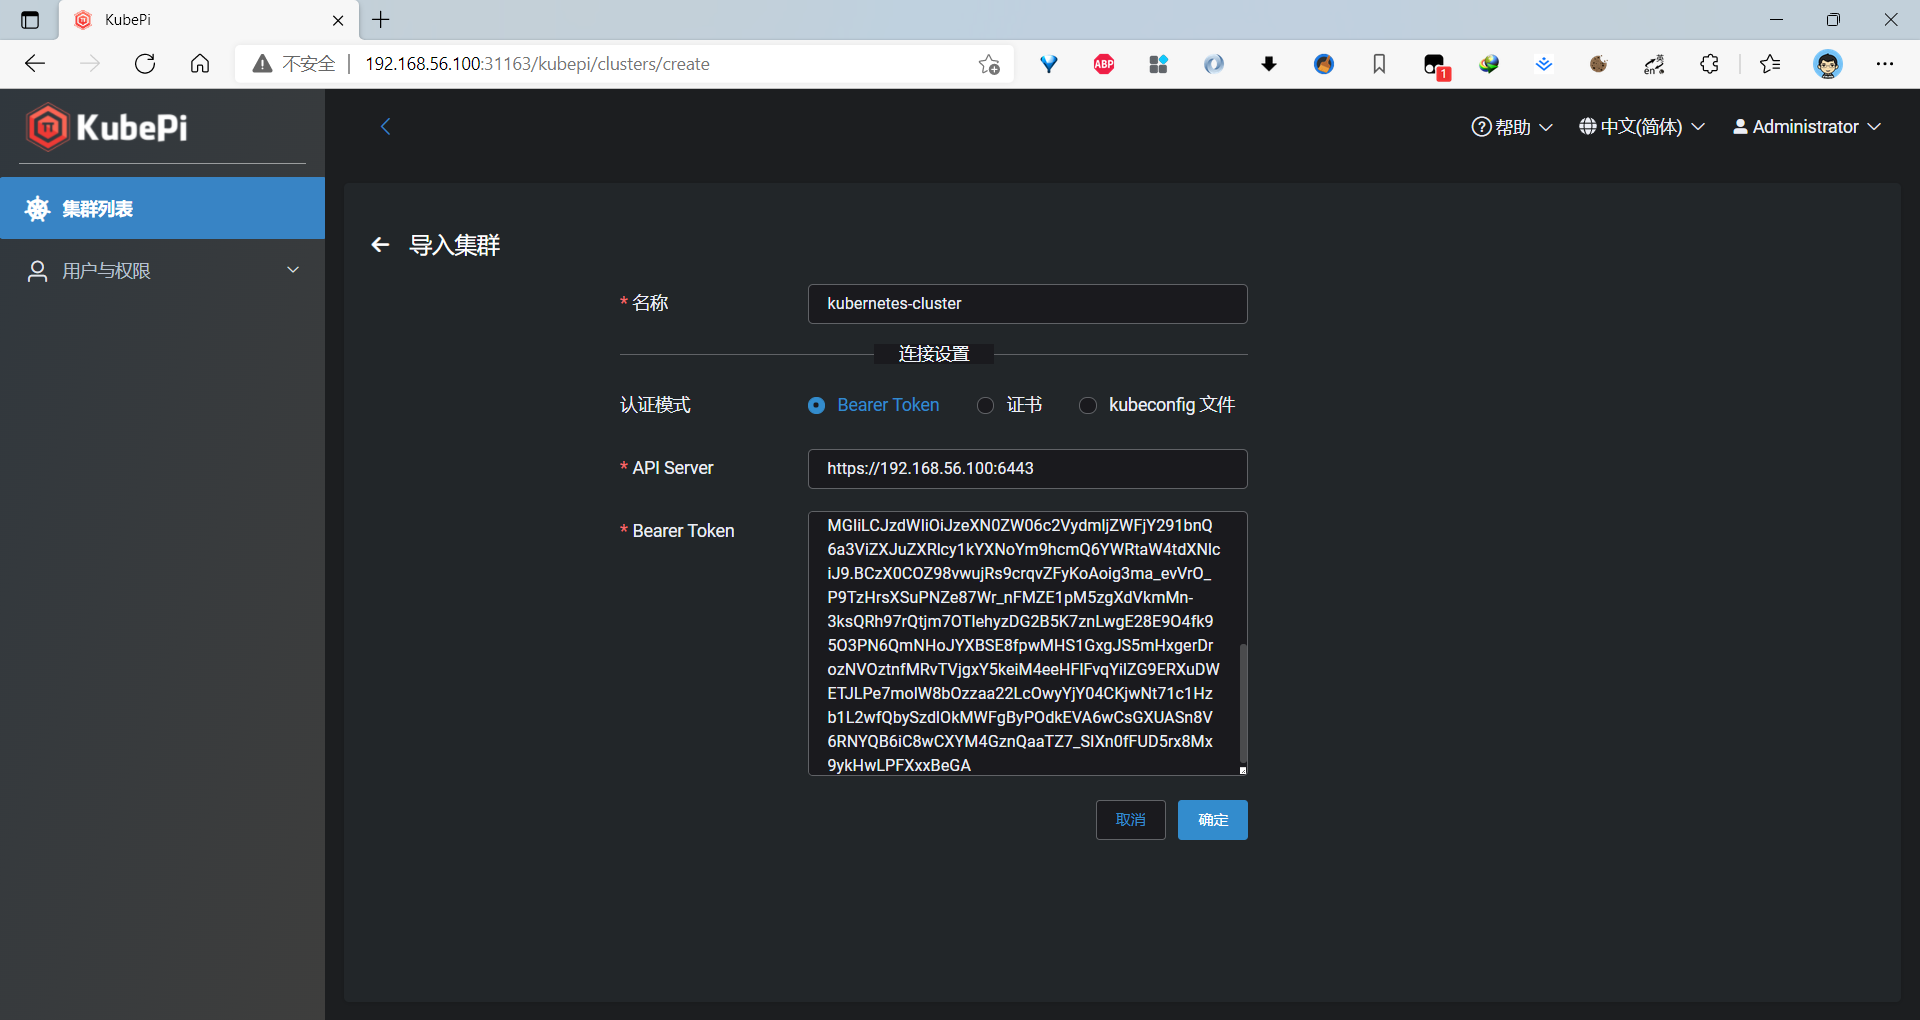This screenshot has height=1020, width=1920.
Task: Click the colored squares extension icon
Action: click(x=1159, y=64)
